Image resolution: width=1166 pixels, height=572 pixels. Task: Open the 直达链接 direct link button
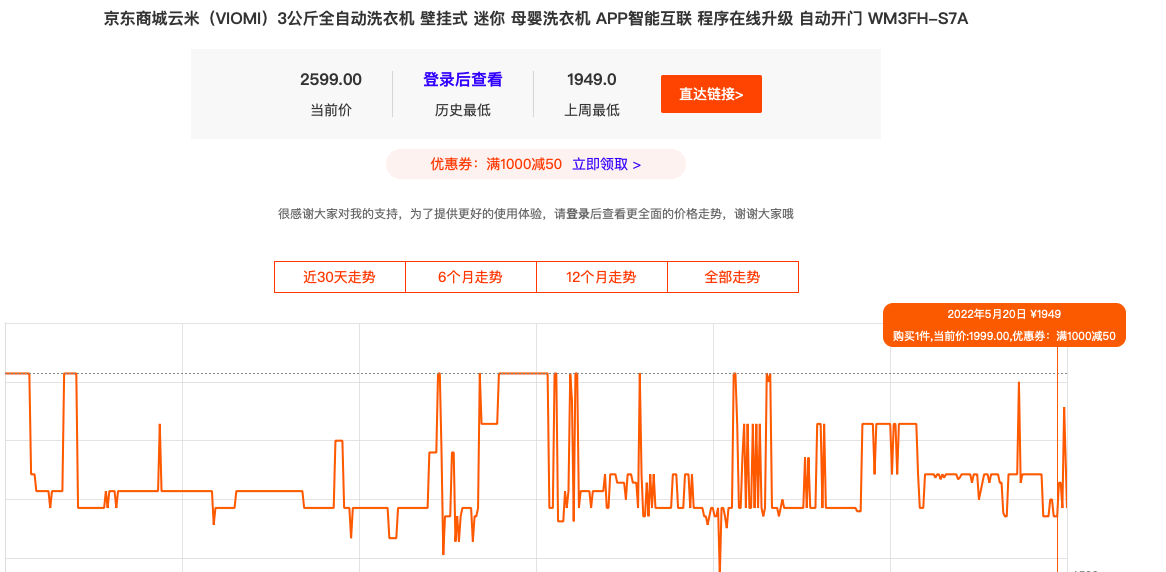tap(711, 94)
